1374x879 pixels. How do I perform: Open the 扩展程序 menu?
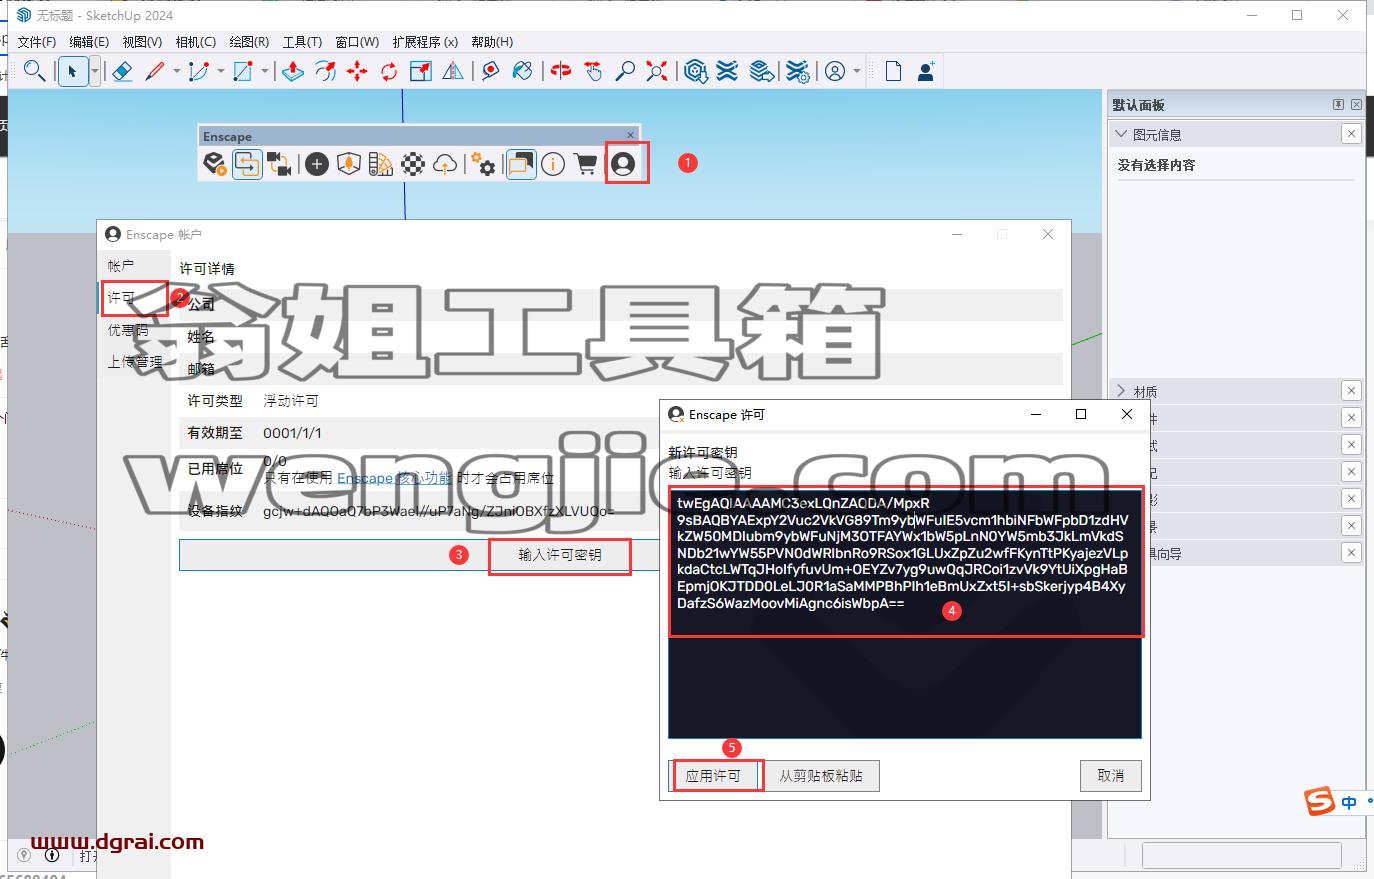point(425,42)
